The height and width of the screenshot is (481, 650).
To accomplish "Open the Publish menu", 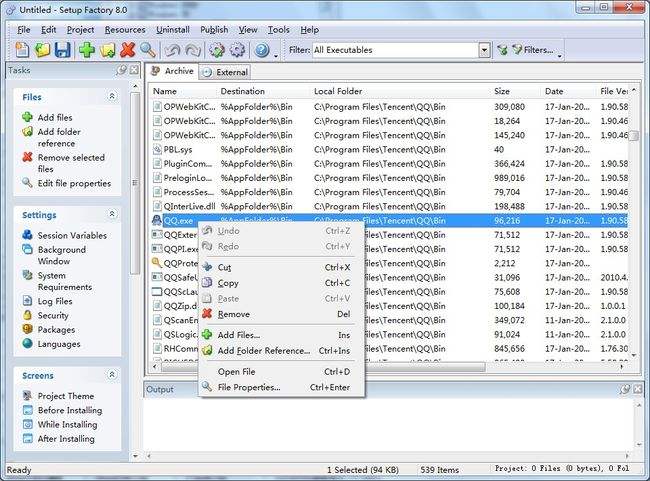I will pos(214,30).
